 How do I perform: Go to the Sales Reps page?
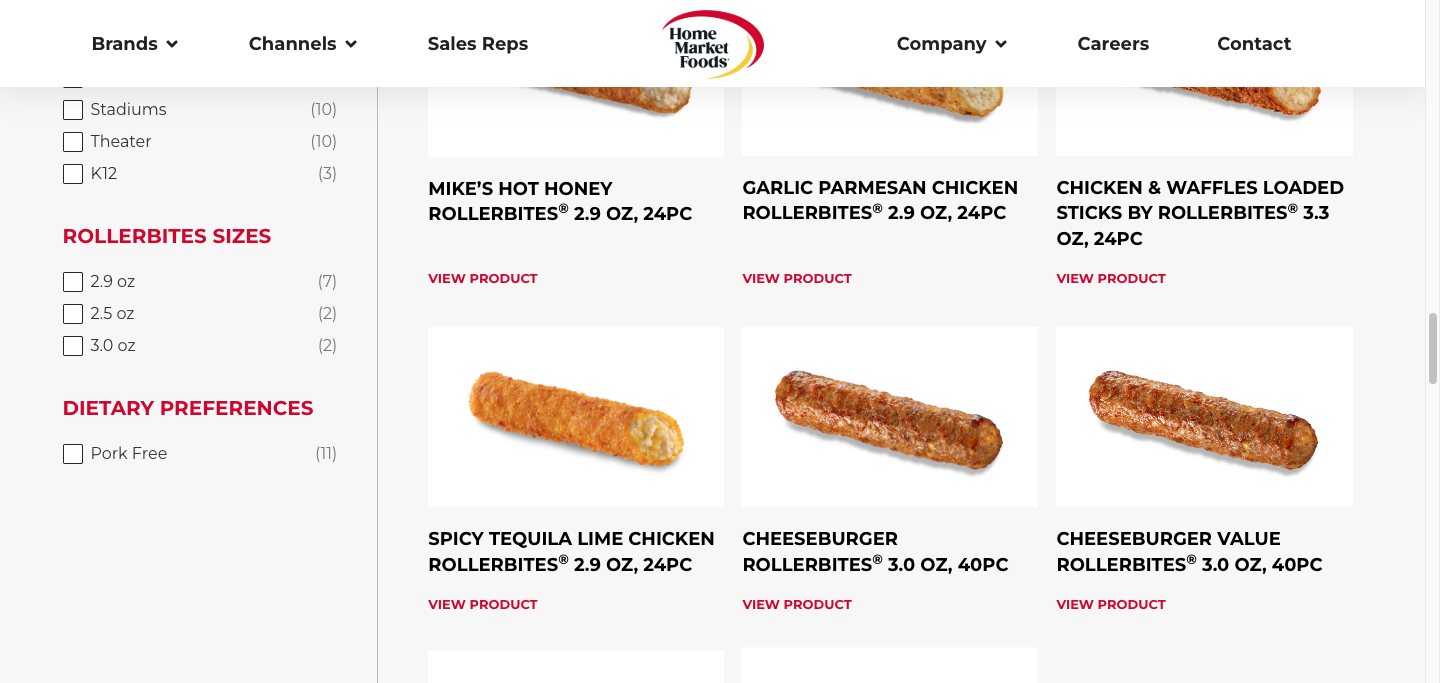pos(478,44)
